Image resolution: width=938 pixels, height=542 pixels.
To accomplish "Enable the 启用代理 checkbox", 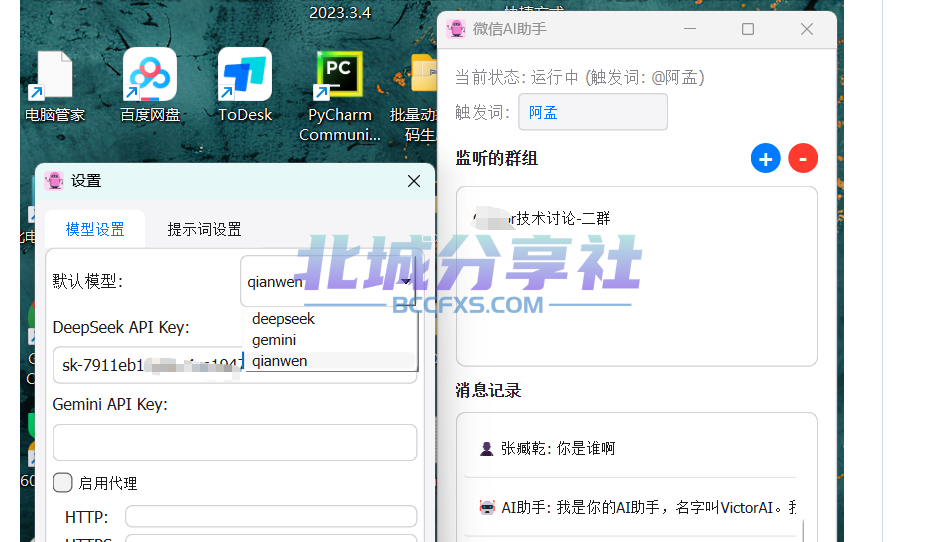I will 63,483.
